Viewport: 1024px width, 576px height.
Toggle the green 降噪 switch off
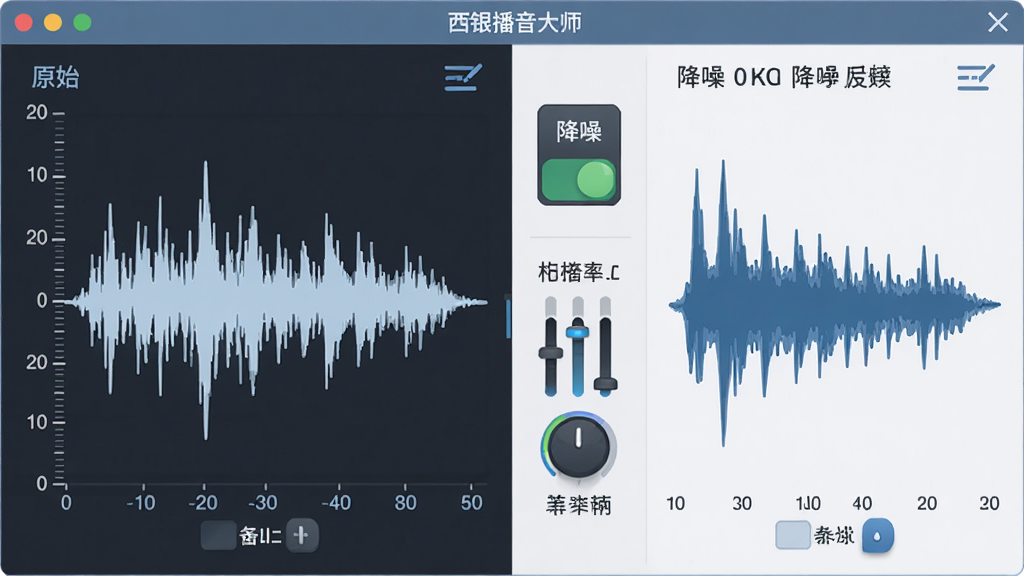[x=579, y=180]
